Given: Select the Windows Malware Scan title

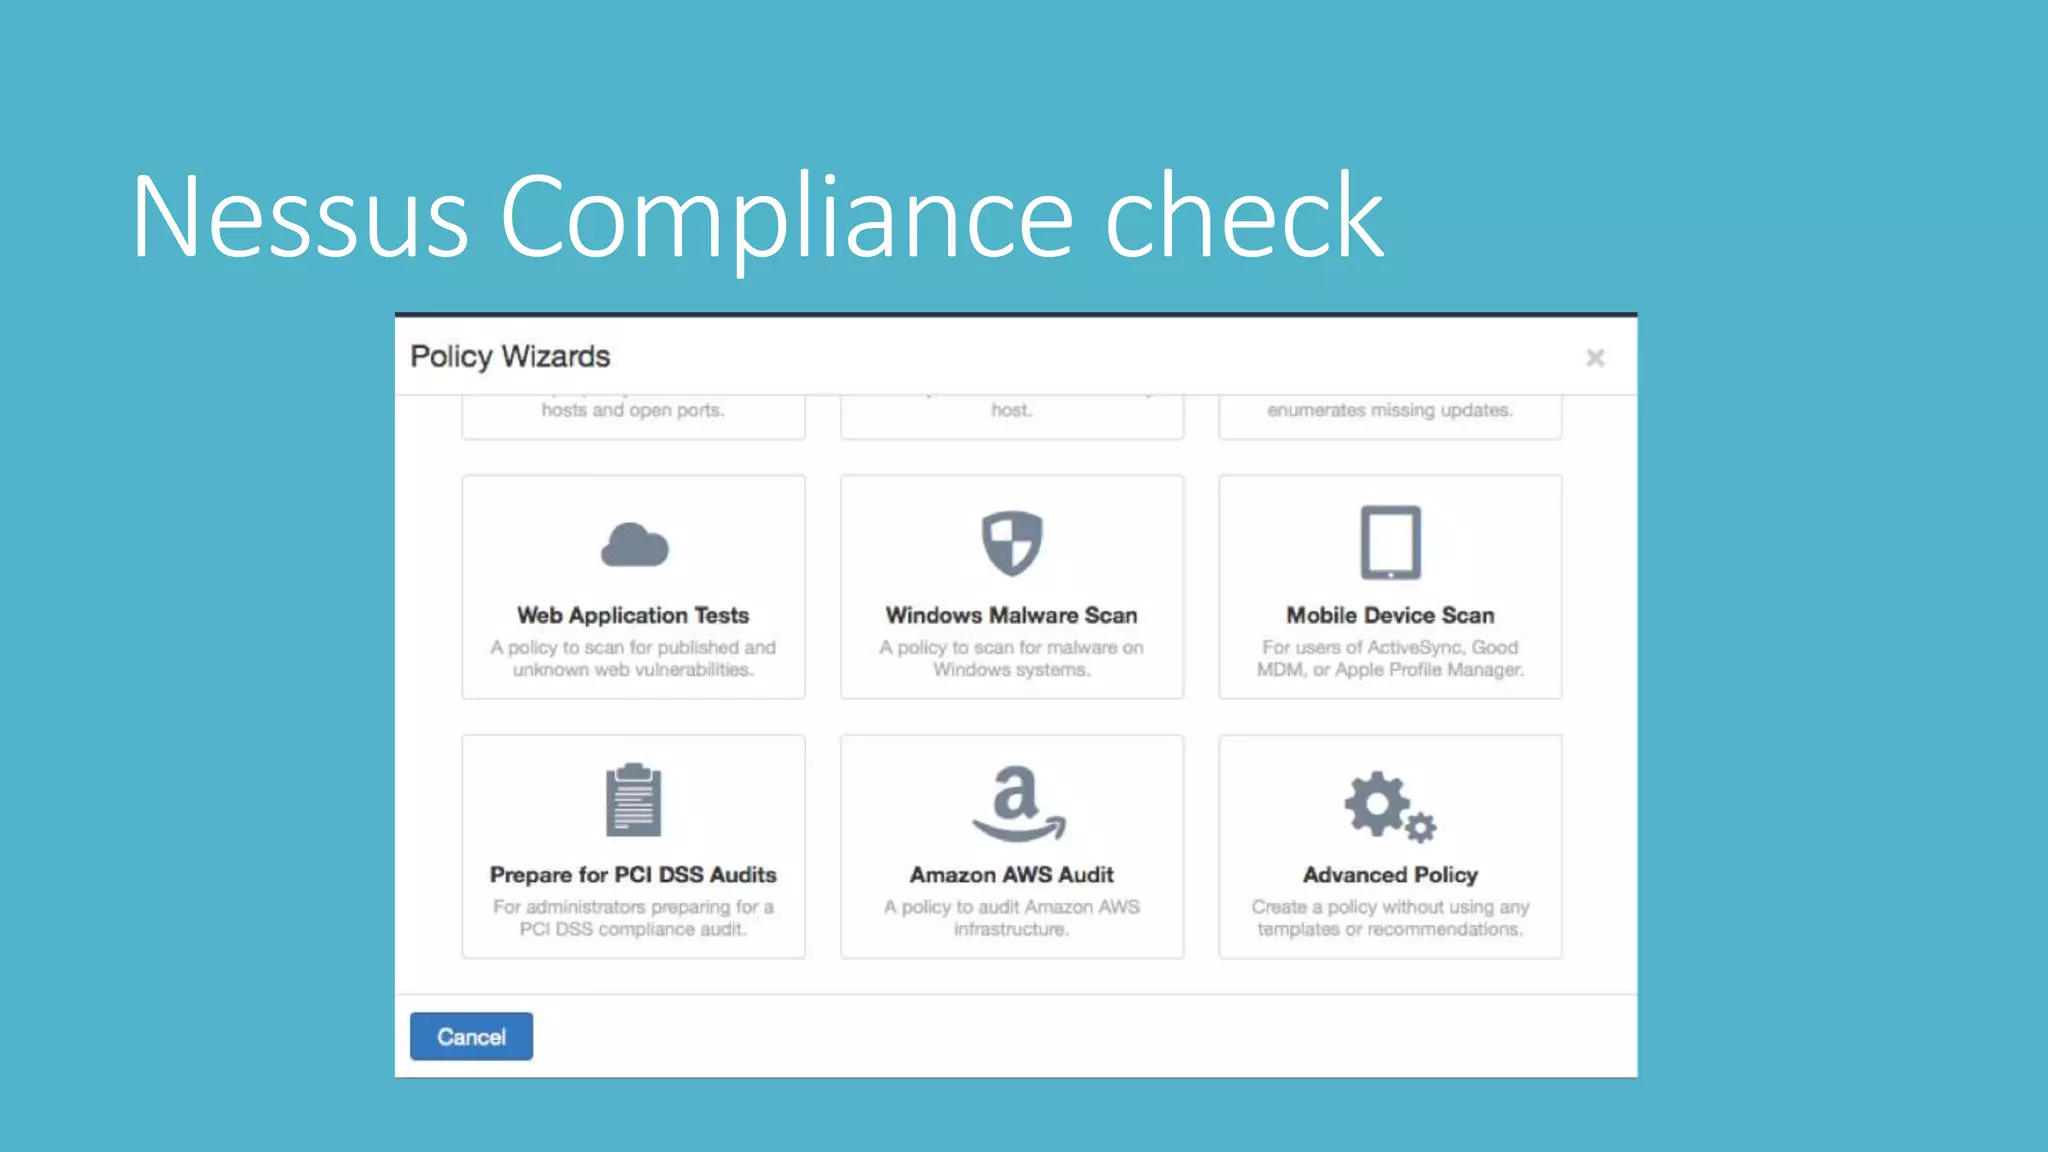Looking at the screenshot, I should (x=1012, y=615).
